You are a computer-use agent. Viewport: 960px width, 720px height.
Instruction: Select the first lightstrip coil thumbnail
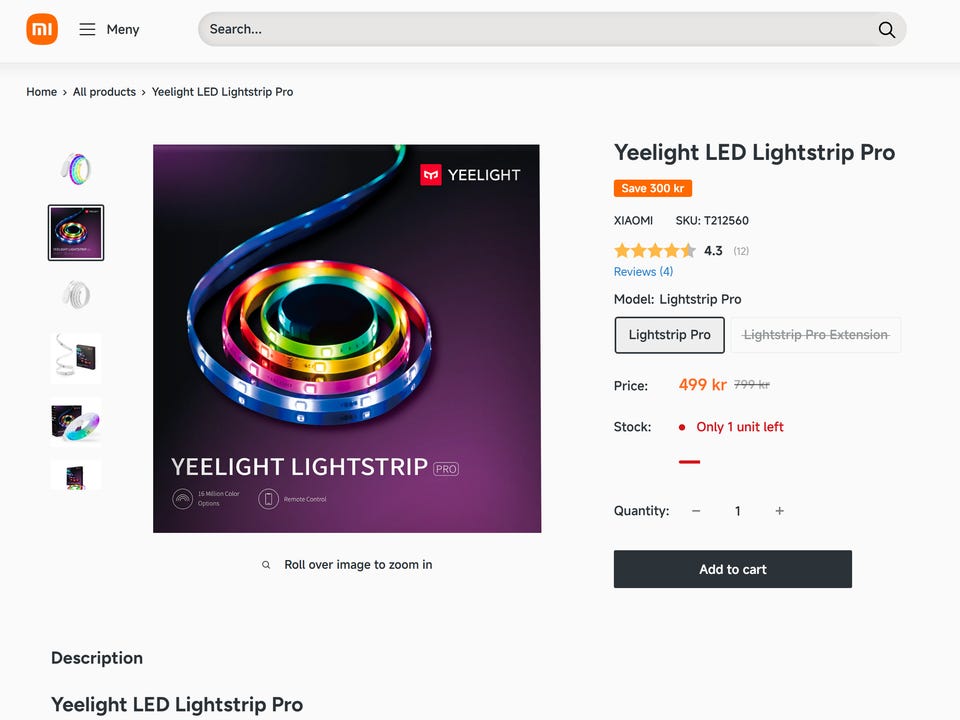pyautogui.click(x=76, y=169)
